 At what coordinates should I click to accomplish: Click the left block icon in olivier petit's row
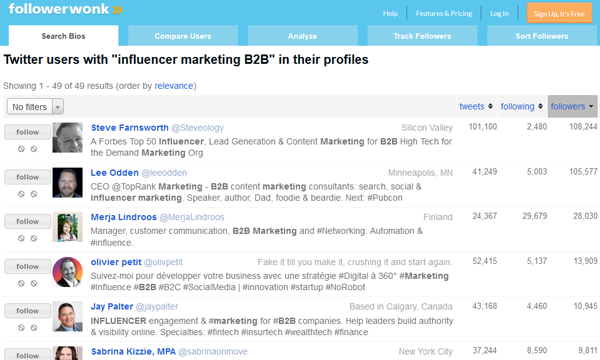[21, 283]
